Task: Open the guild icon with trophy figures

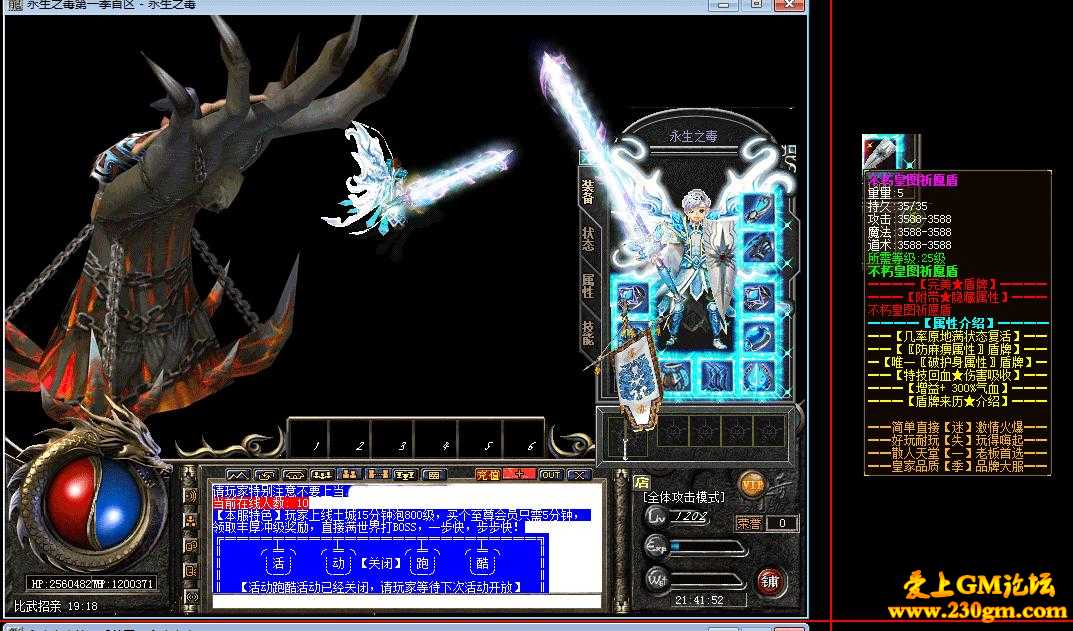Action: (x=406, y=474)
